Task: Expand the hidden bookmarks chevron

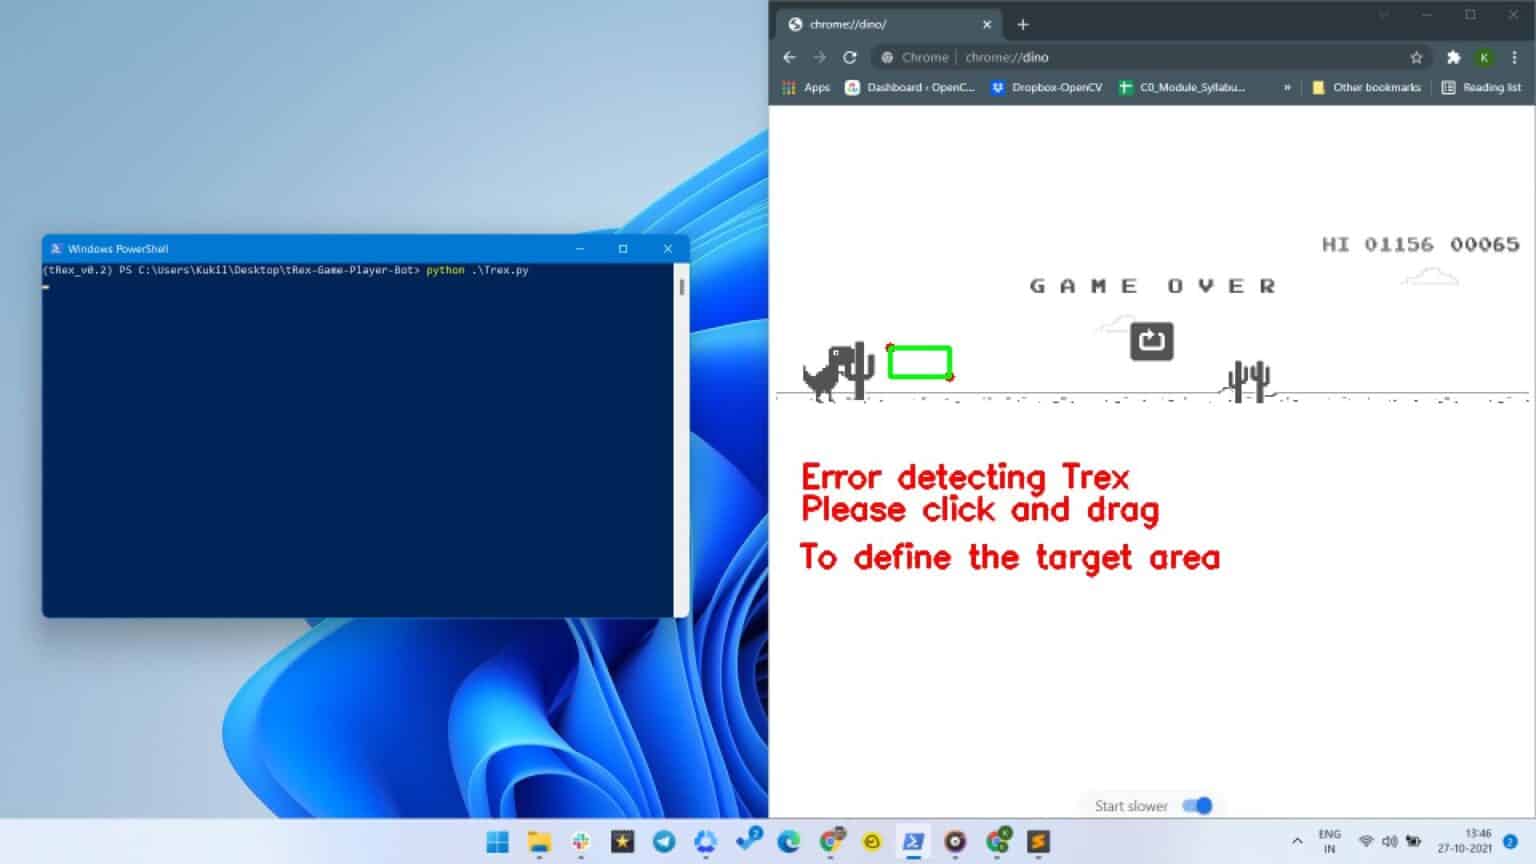Action: 1287,88
